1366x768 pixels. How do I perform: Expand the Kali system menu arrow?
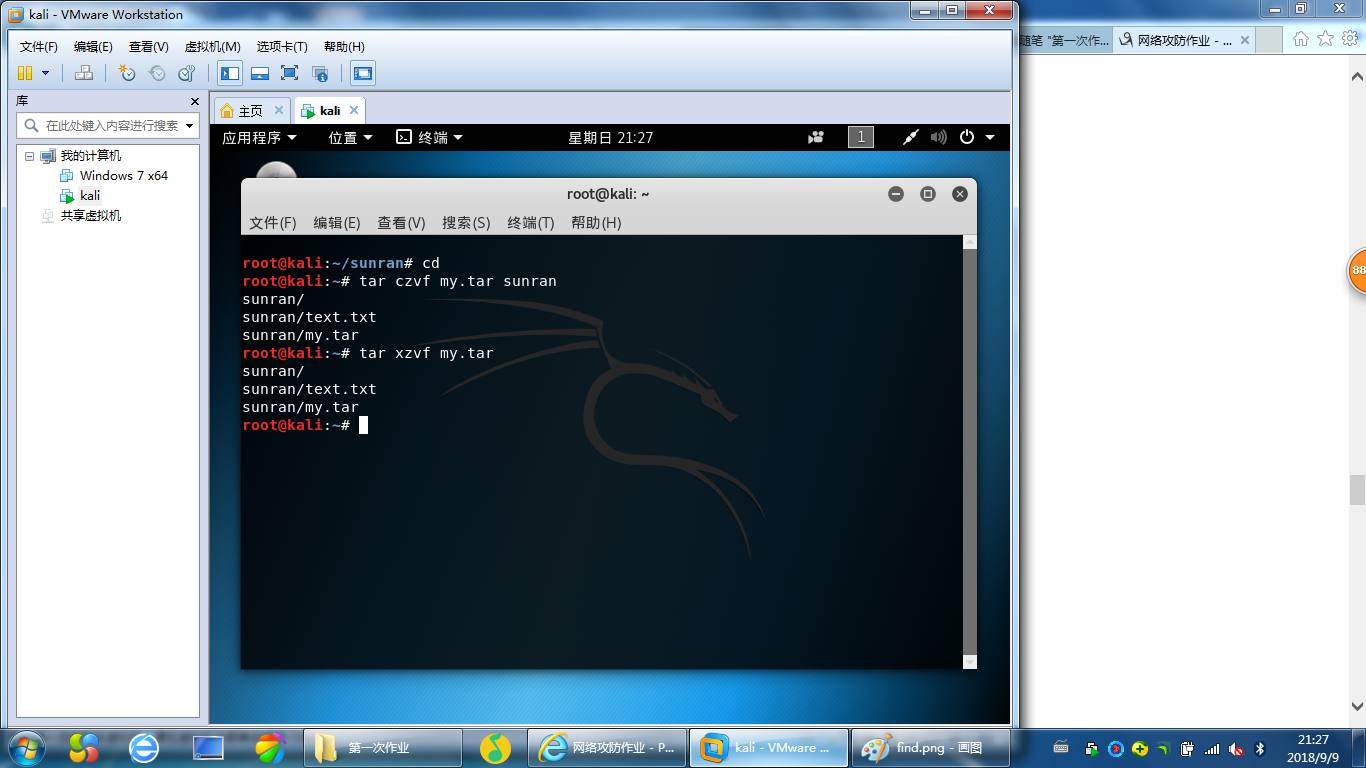[x=990, y=137]
